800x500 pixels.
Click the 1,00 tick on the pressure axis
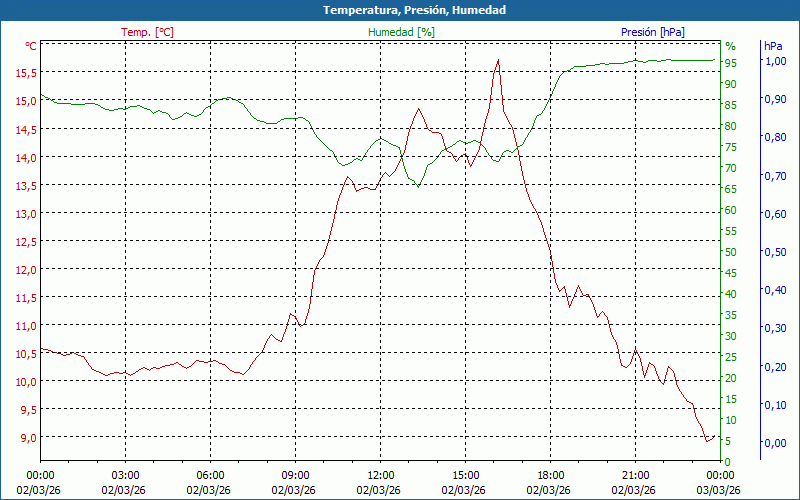click(775, 61)
